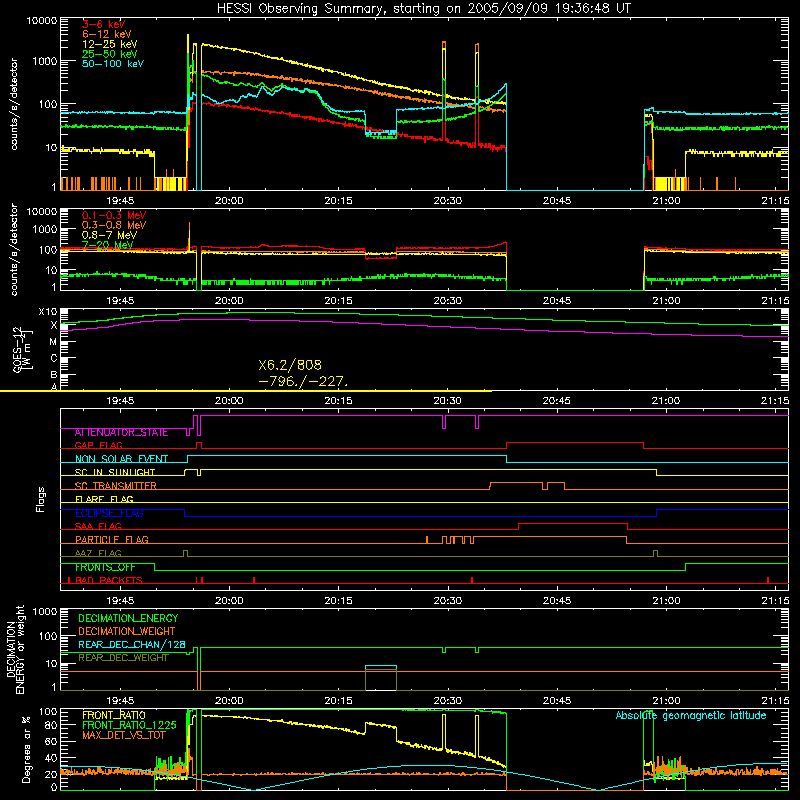
Task: Click the X6.2/808 flare annotation
Action: tap(290, 365)
